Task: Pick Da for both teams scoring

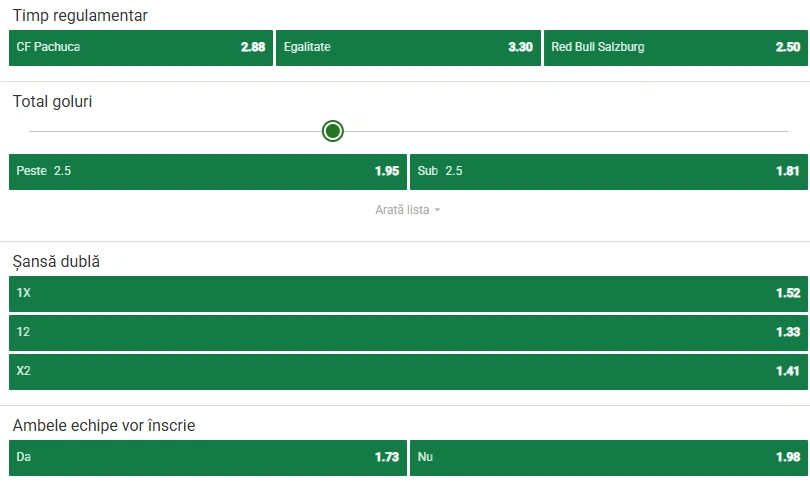Action: 208,458
